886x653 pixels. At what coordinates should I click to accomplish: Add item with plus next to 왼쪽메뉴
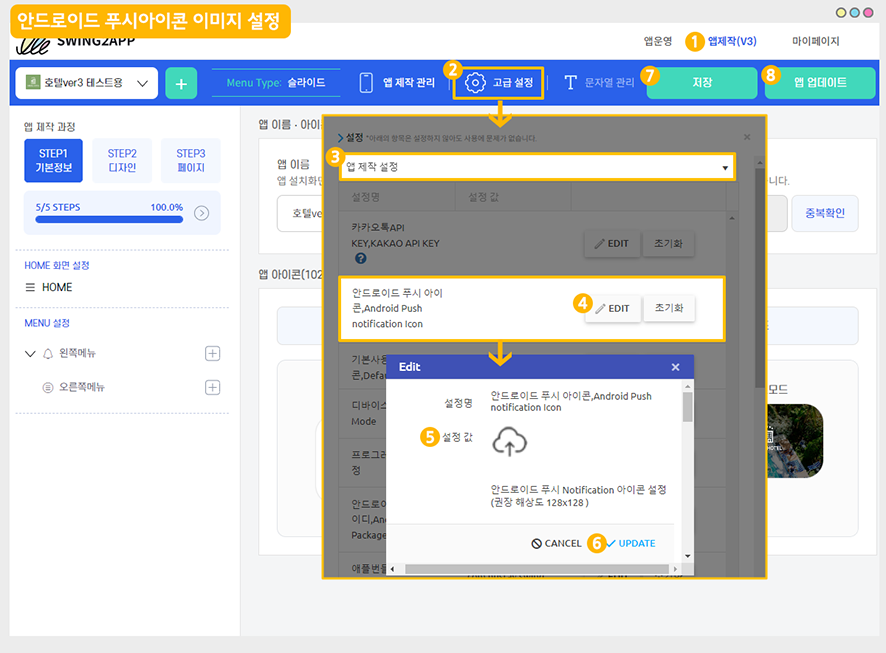pyautogui.click(x=212, y=353)
